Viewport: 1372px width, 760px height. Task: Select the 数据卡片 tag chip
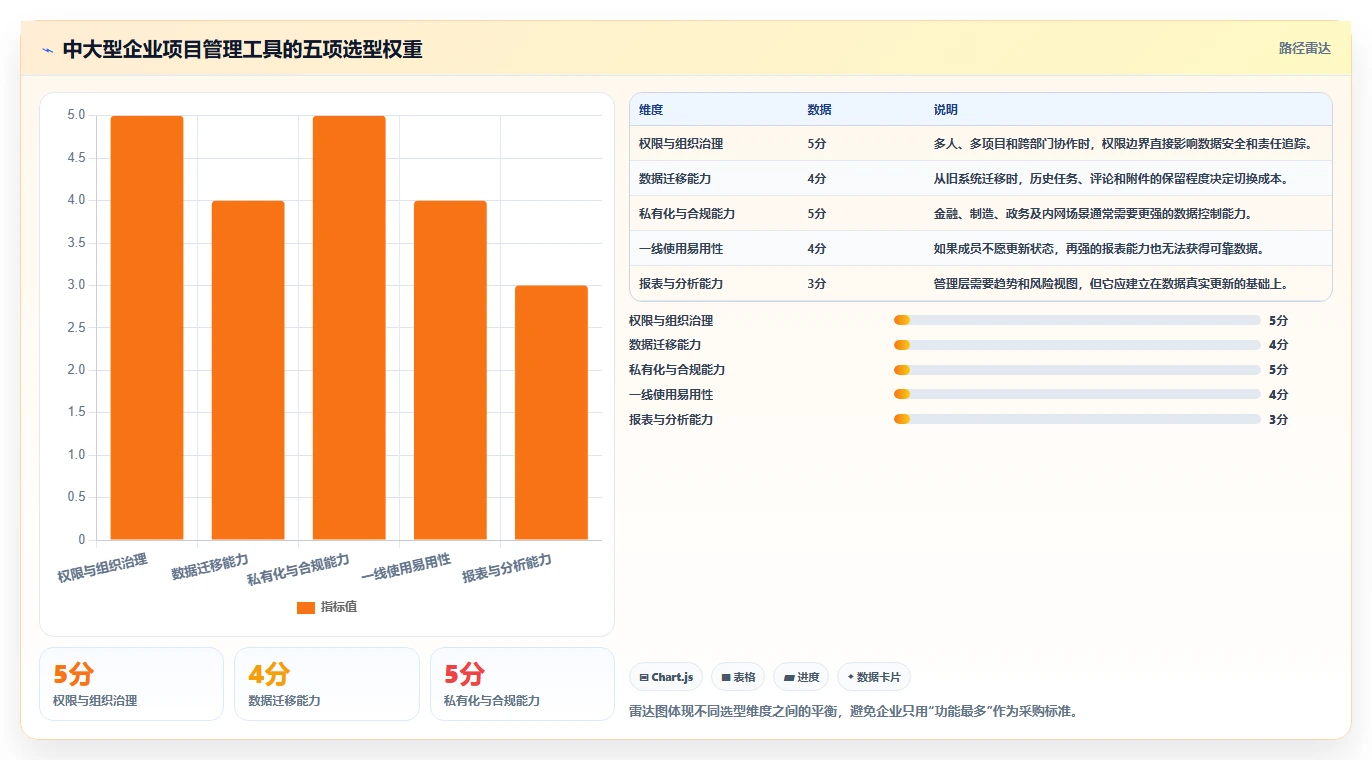[874, 677]
